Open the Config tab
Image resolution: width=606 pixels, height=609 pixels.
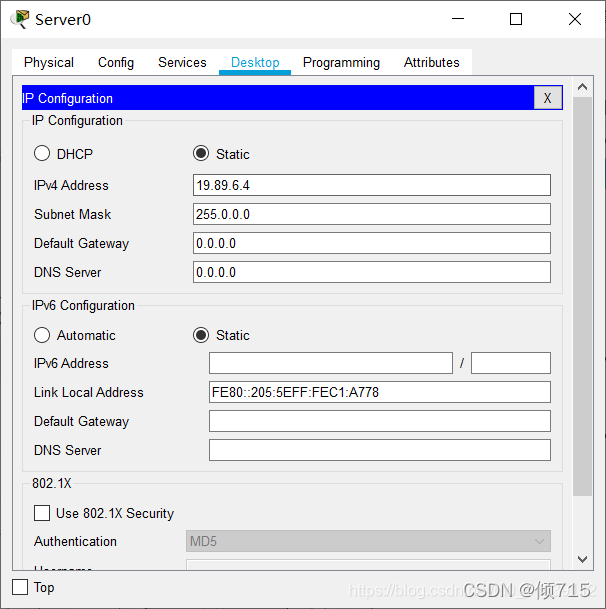[116, 62]
